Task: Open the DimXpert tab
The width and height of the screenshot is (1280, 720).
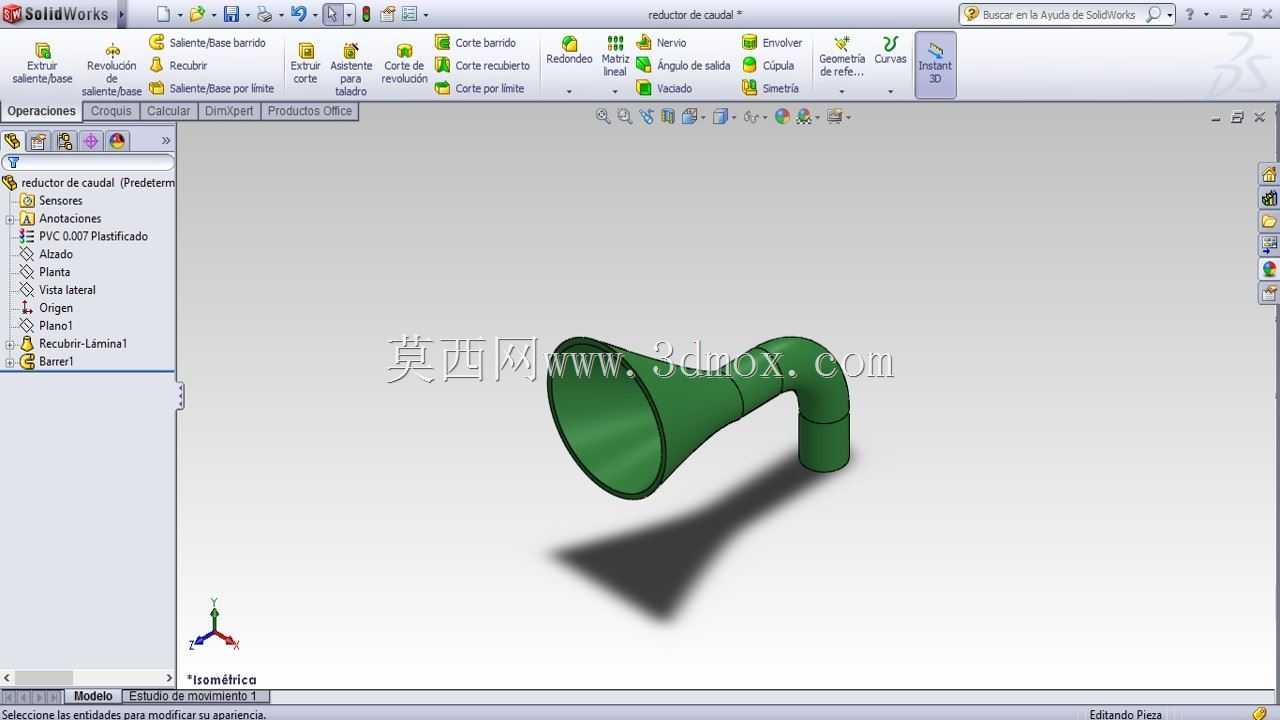Action: tap(229, 111)
